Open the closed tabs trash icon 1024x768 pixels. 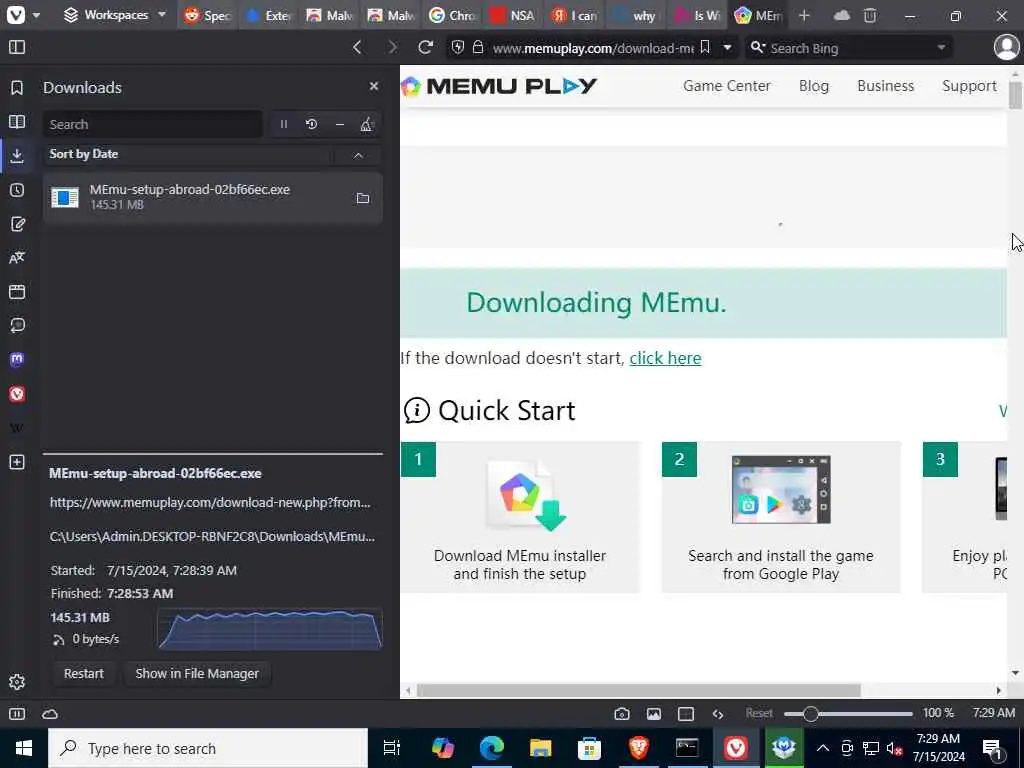click(x=870, y=16)
